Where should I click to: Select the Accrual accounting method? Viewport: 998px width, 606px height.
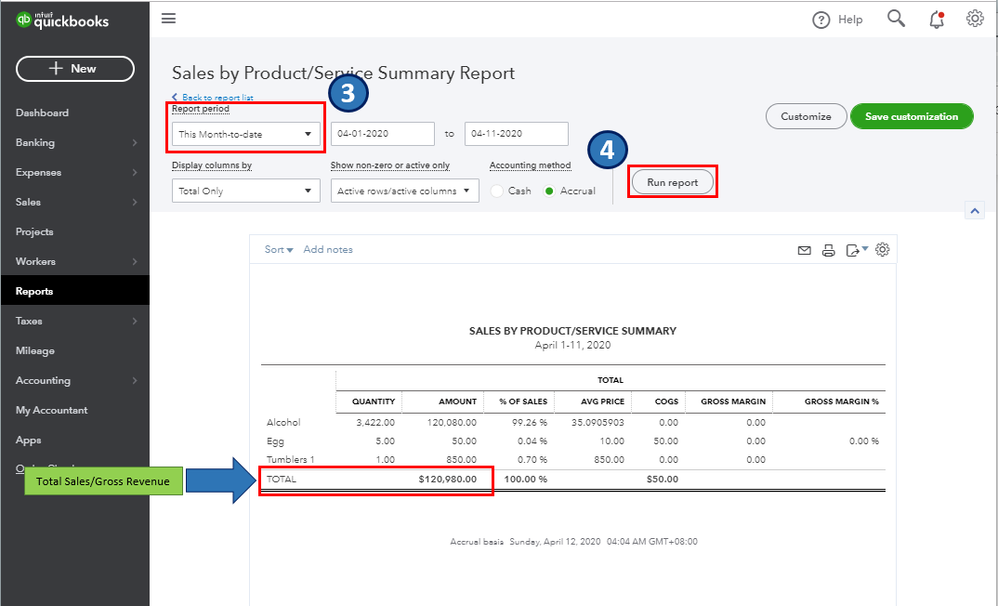pyautogui.click(x=549, y=191)
